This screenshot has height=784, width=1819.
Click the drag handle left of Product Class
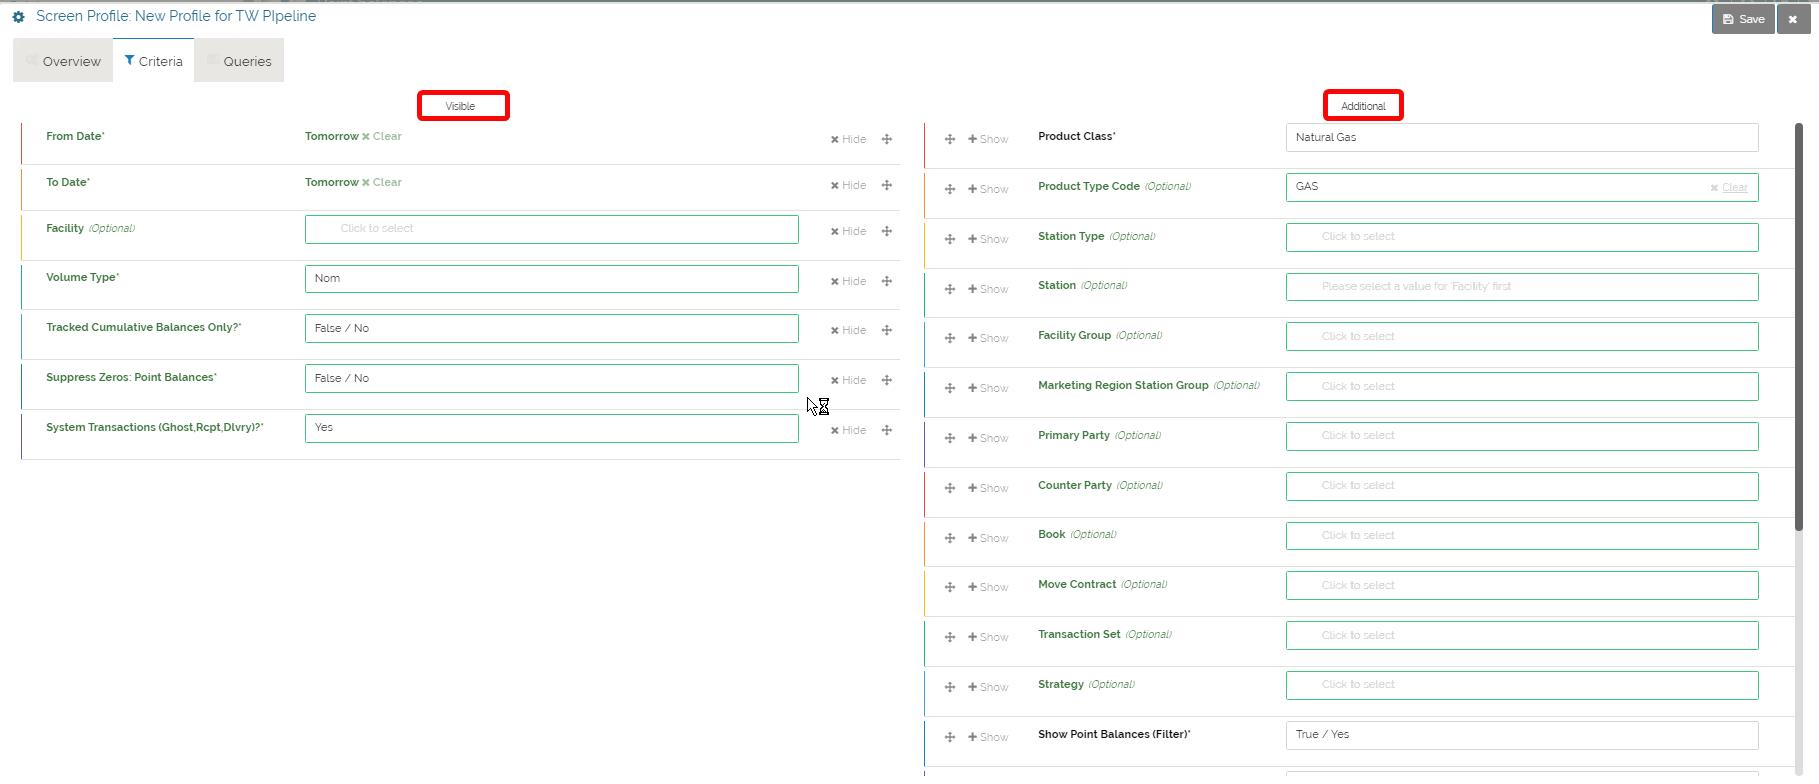(950, 139)
